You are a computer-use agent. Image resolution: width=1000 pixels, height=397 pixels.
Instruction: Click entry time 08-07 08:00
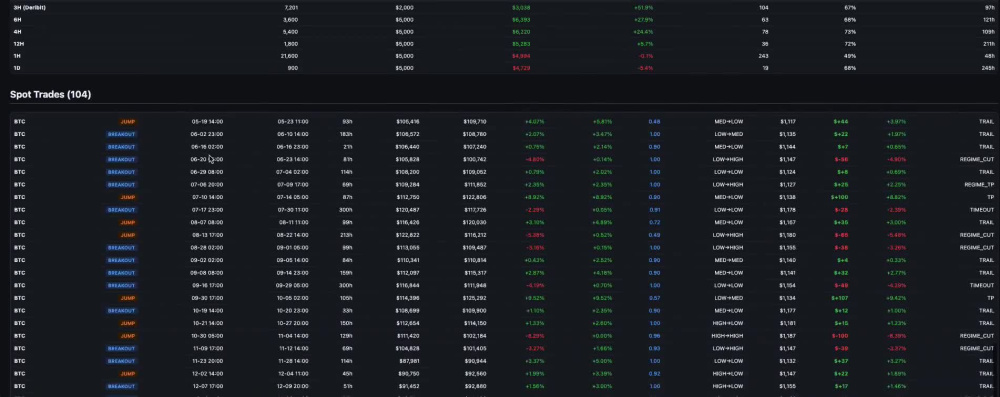click(x=207, y=223)
